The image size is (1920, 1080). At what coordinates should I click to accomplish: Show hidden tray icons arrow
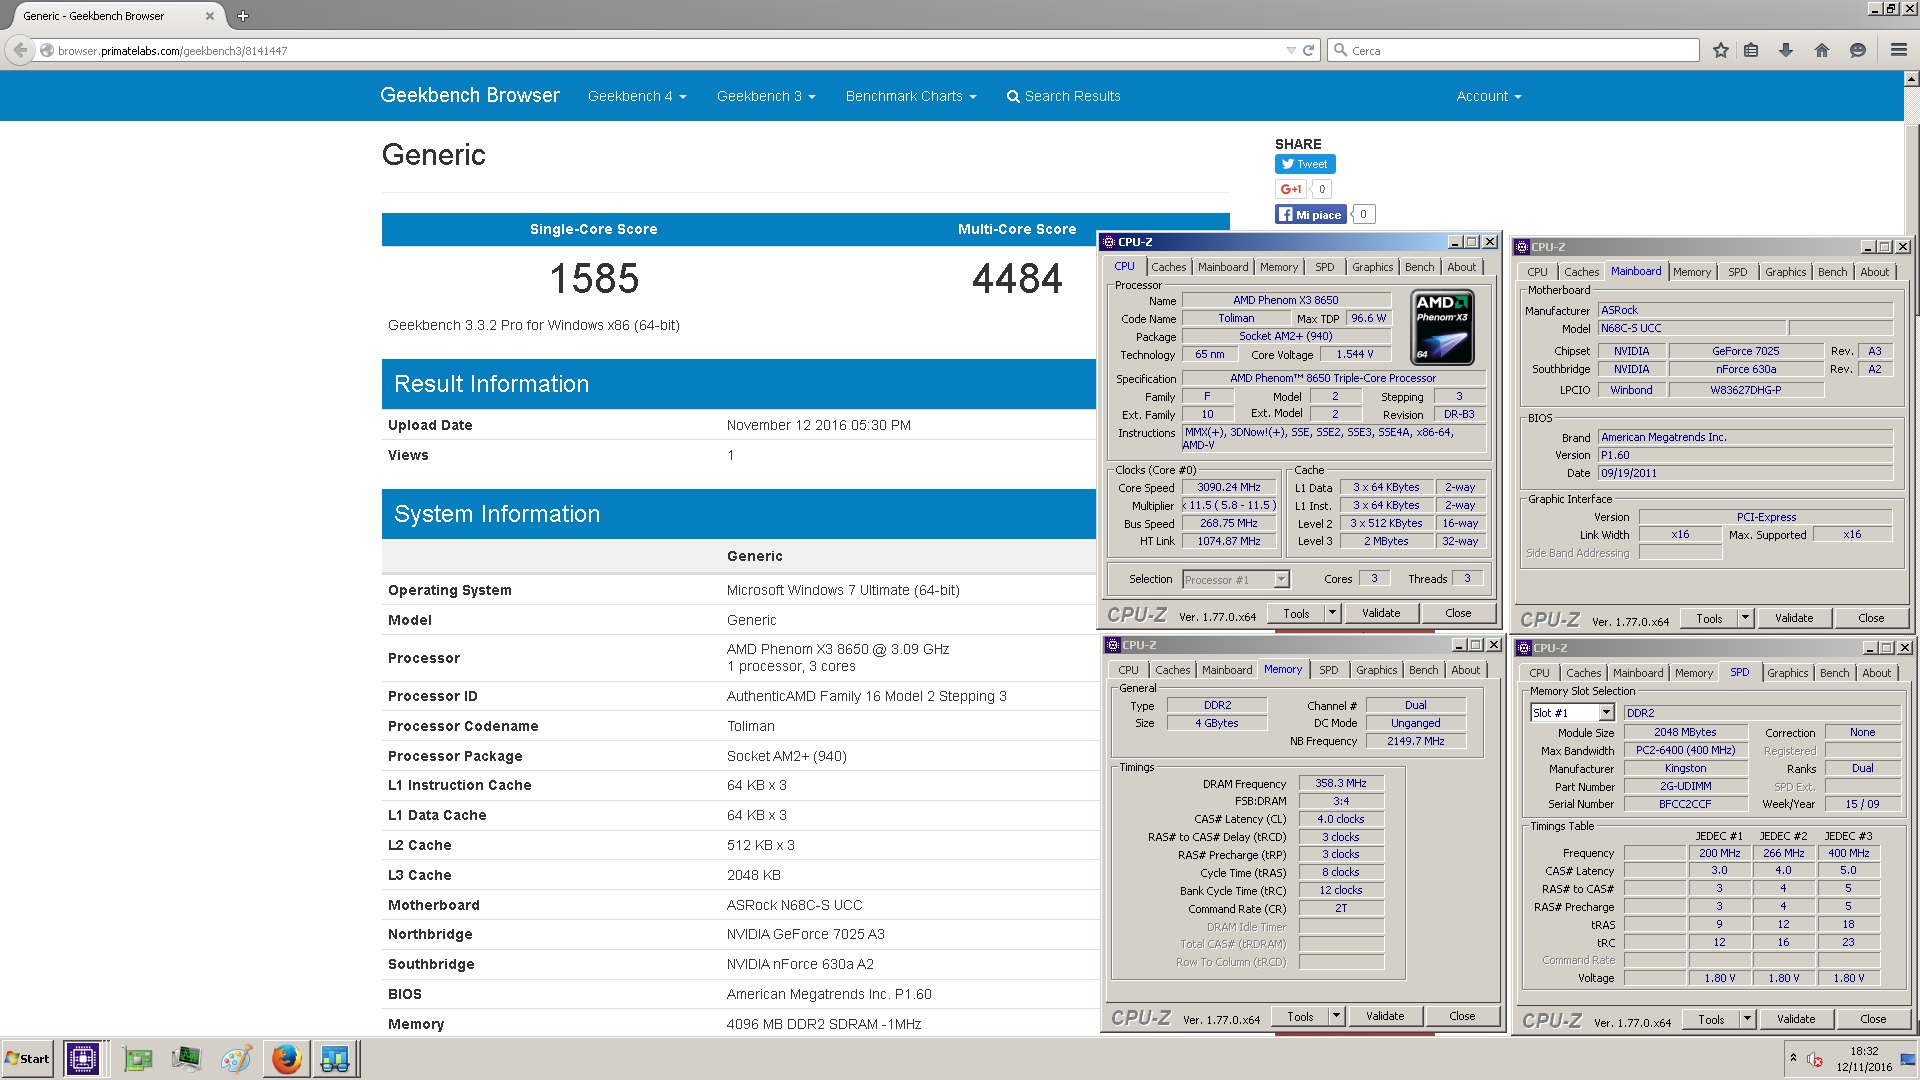click(x=1793, y=1058)
